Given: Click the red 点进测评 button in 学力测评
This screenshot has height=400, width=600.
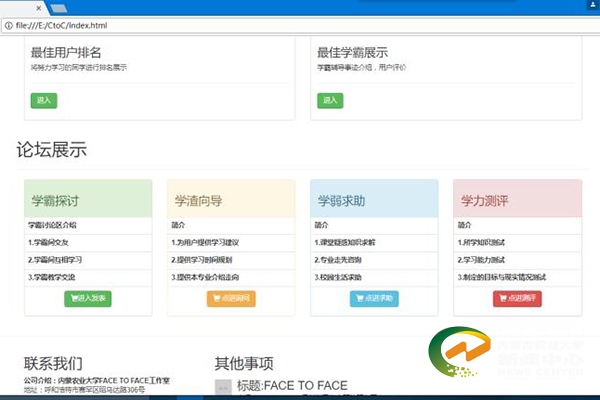Looking at the screenshot, I should [x=517, y=298].
